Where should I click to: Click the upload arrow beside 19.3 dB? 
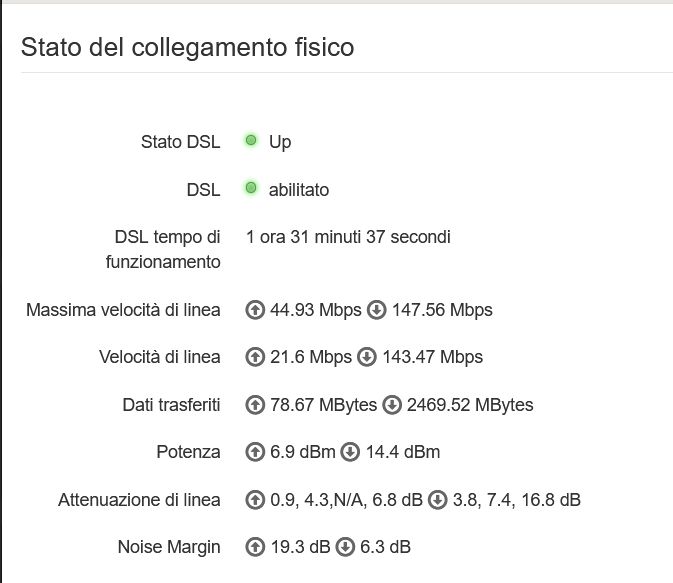coord(255,547)
